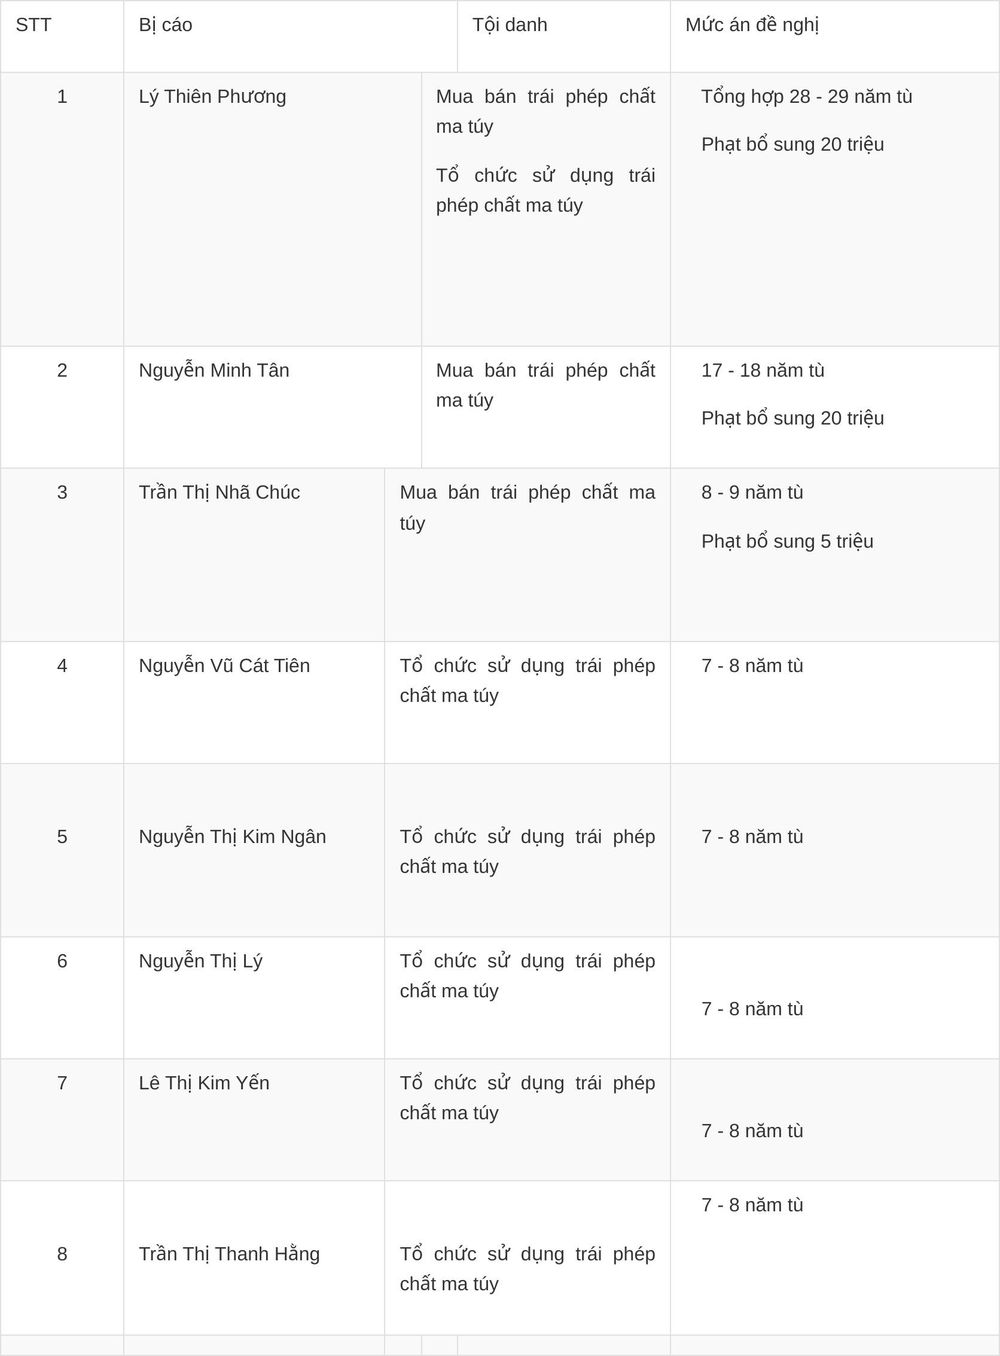Select the 17 - 18 năm tù sentence
This screenshot has height=1356, width=1000.
[x=763, y=371]
